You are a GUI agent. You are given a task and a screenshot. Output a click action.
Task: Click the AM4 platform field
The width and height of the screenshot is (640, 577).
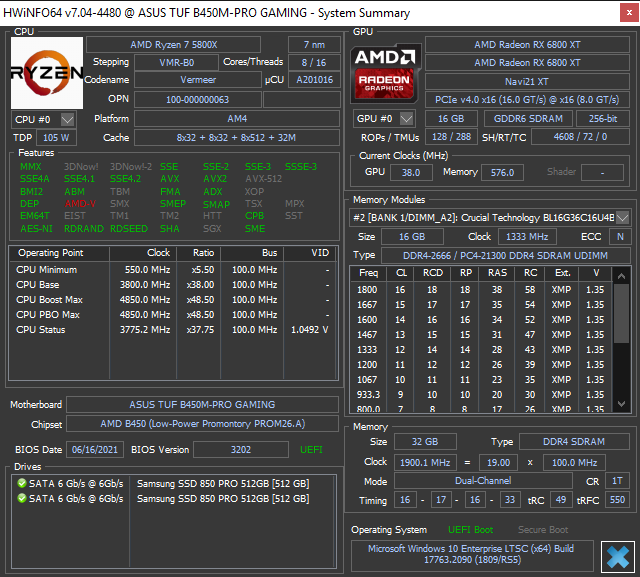click(237, 119)
